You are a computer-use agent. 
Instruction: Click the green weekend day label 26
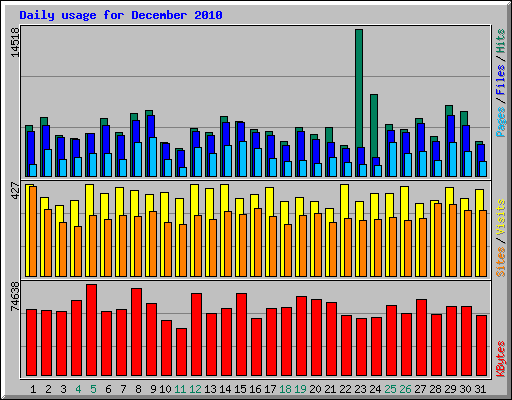click(405, 389)
